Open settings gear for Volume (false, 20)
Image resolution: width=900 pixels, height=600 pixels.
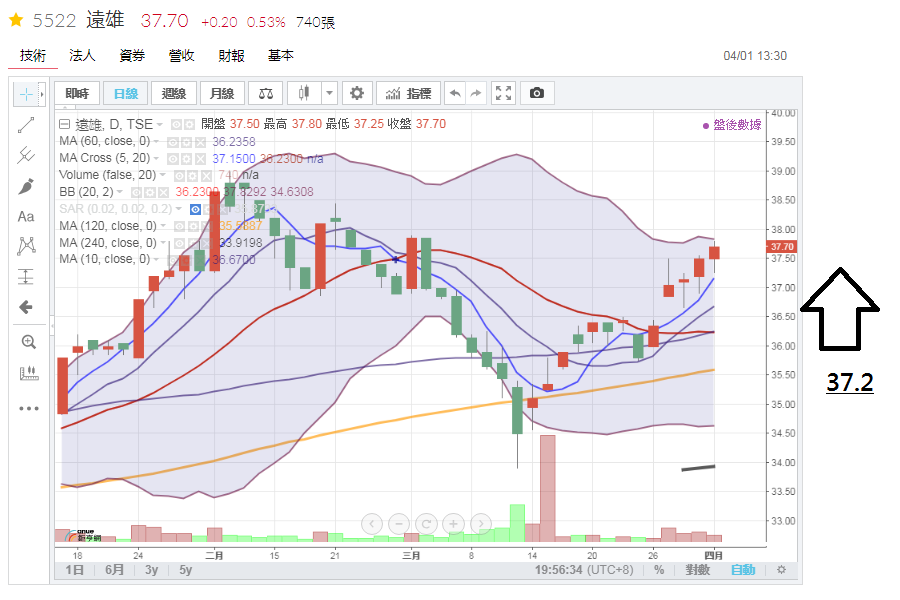[193, 176]
